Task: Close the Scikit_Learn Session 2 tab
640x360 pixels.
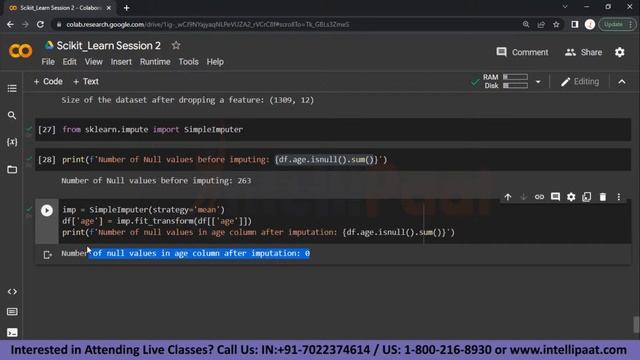Action: (x=109, y=8)
